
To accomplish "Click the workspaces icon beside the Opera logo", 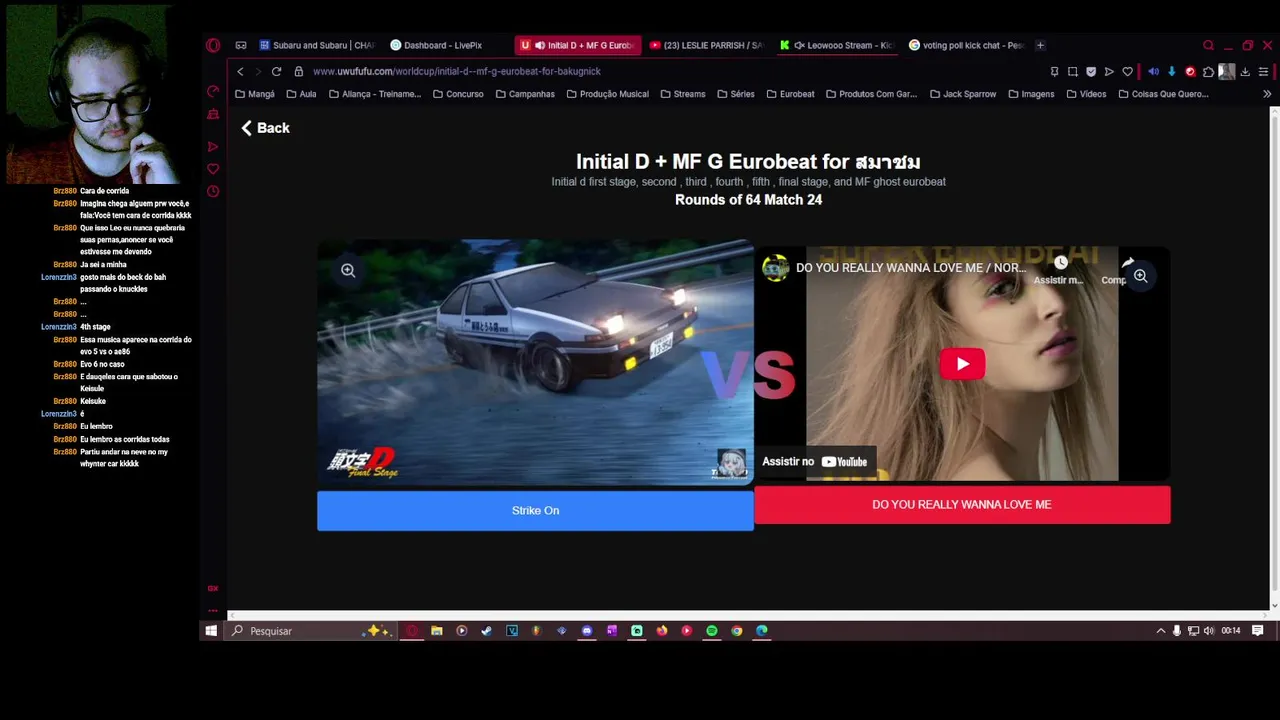I will [241, 45].
